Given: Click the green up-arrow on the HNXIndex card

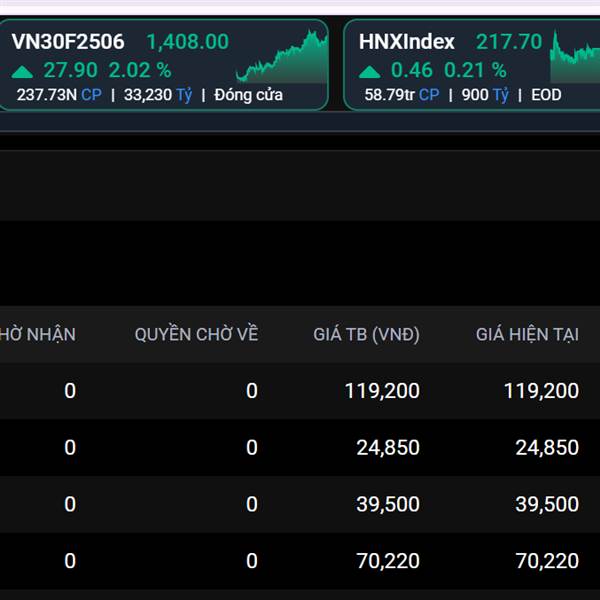Looking at the screenshot, I should [370, 71].
